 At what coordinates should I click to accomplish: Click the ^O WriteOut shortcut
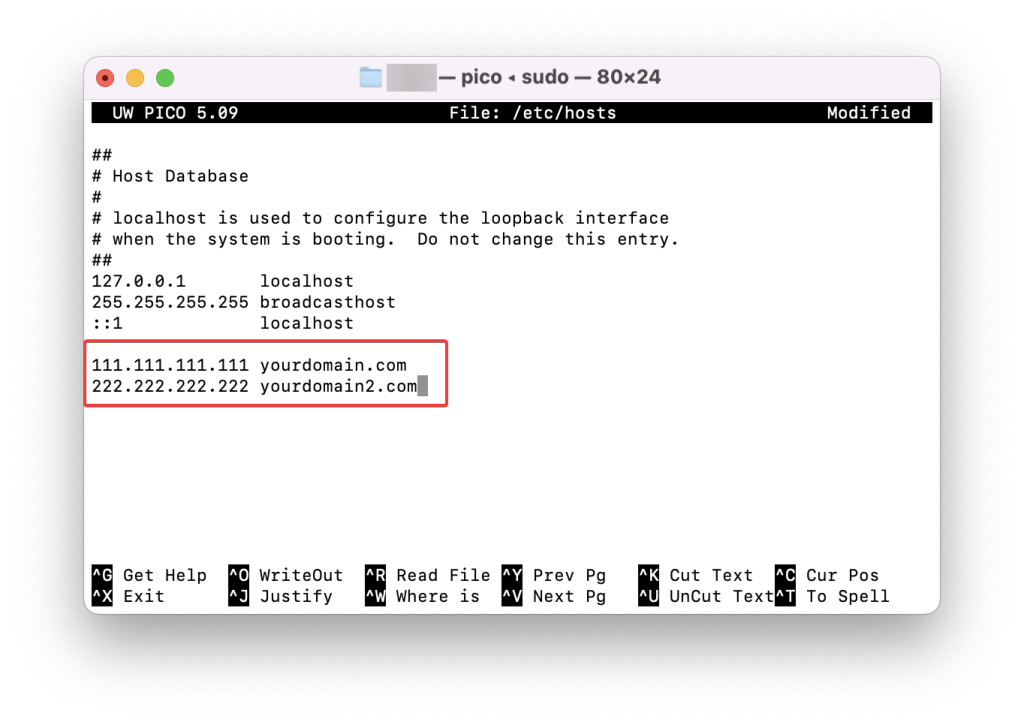286,575
